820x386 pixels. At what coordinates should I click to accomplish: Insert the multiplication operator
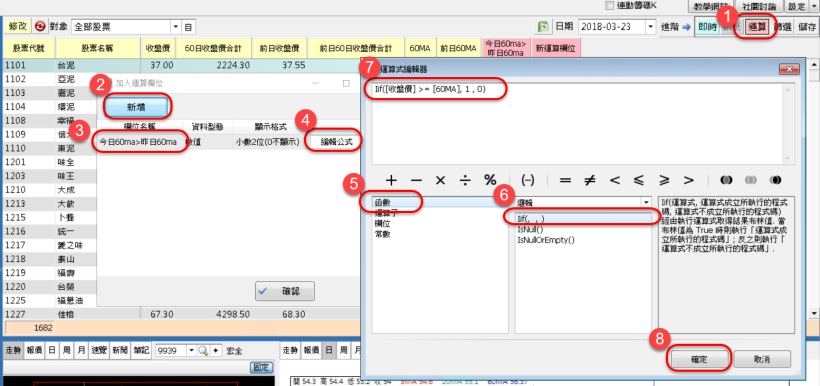(x=440, y=180)
